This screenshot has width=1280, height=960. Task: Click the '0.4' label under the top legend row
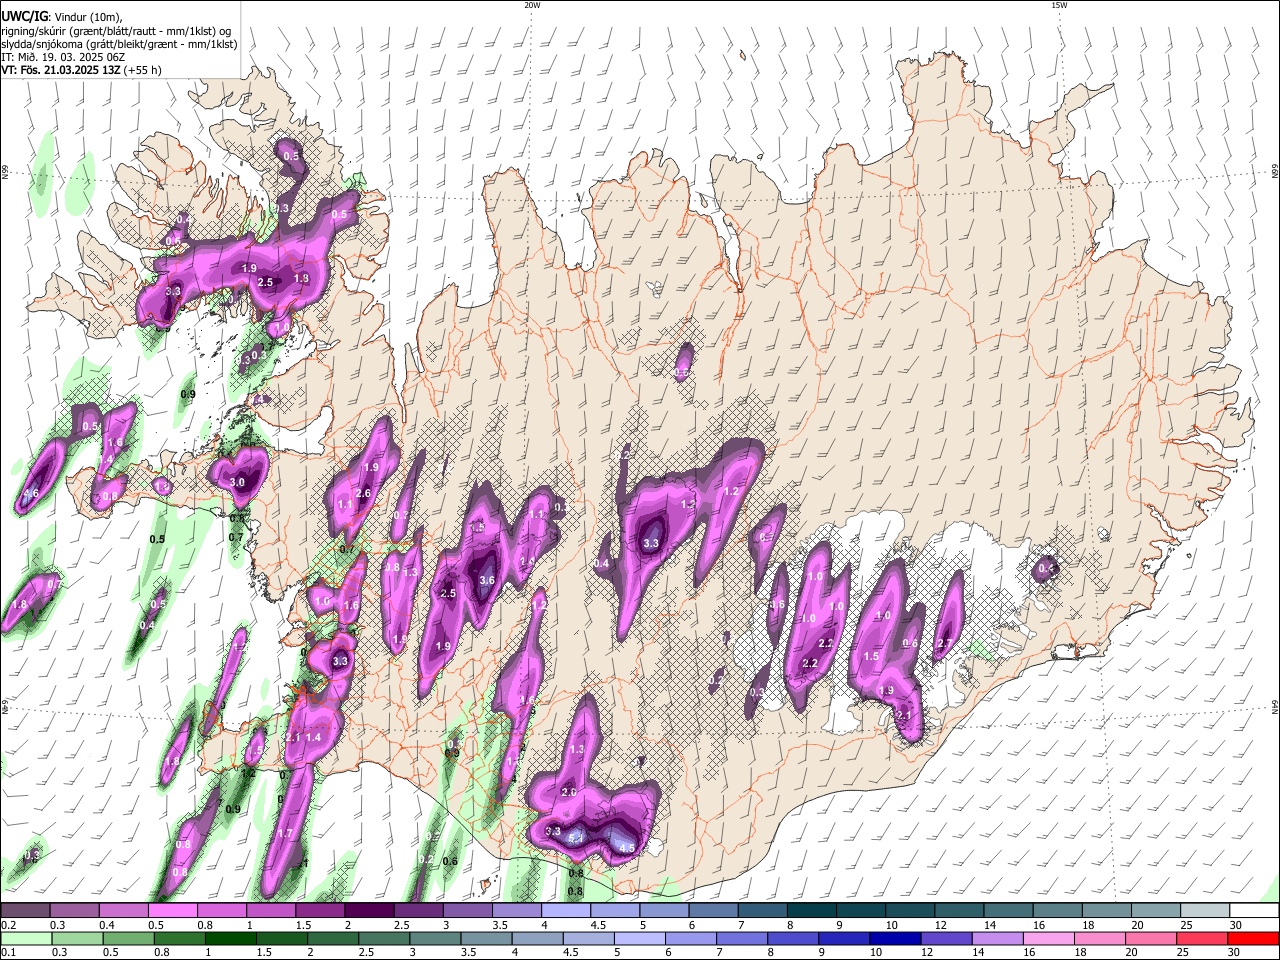coord(106,925)
